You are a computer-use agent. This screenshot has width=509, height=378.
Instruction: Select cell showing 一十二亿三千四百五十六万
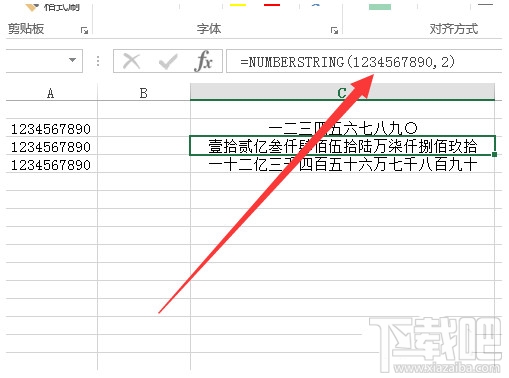(x=342, y=164)
